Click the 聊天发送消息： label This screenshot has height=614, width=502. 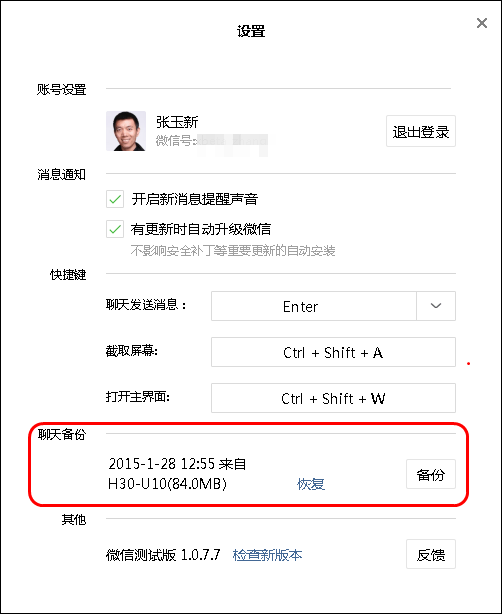point(146,305)
